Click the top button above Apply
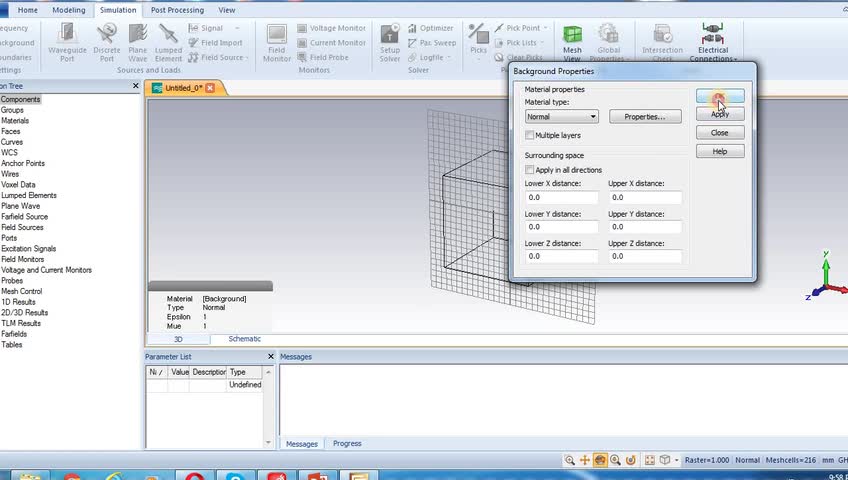Viewport: 848px width, 480px height. tap(720, 96)
